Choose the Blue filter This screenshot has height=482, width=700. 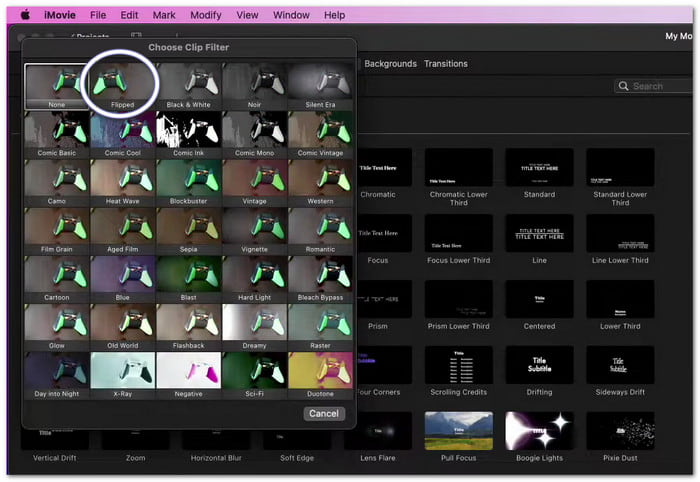[122, 279]
